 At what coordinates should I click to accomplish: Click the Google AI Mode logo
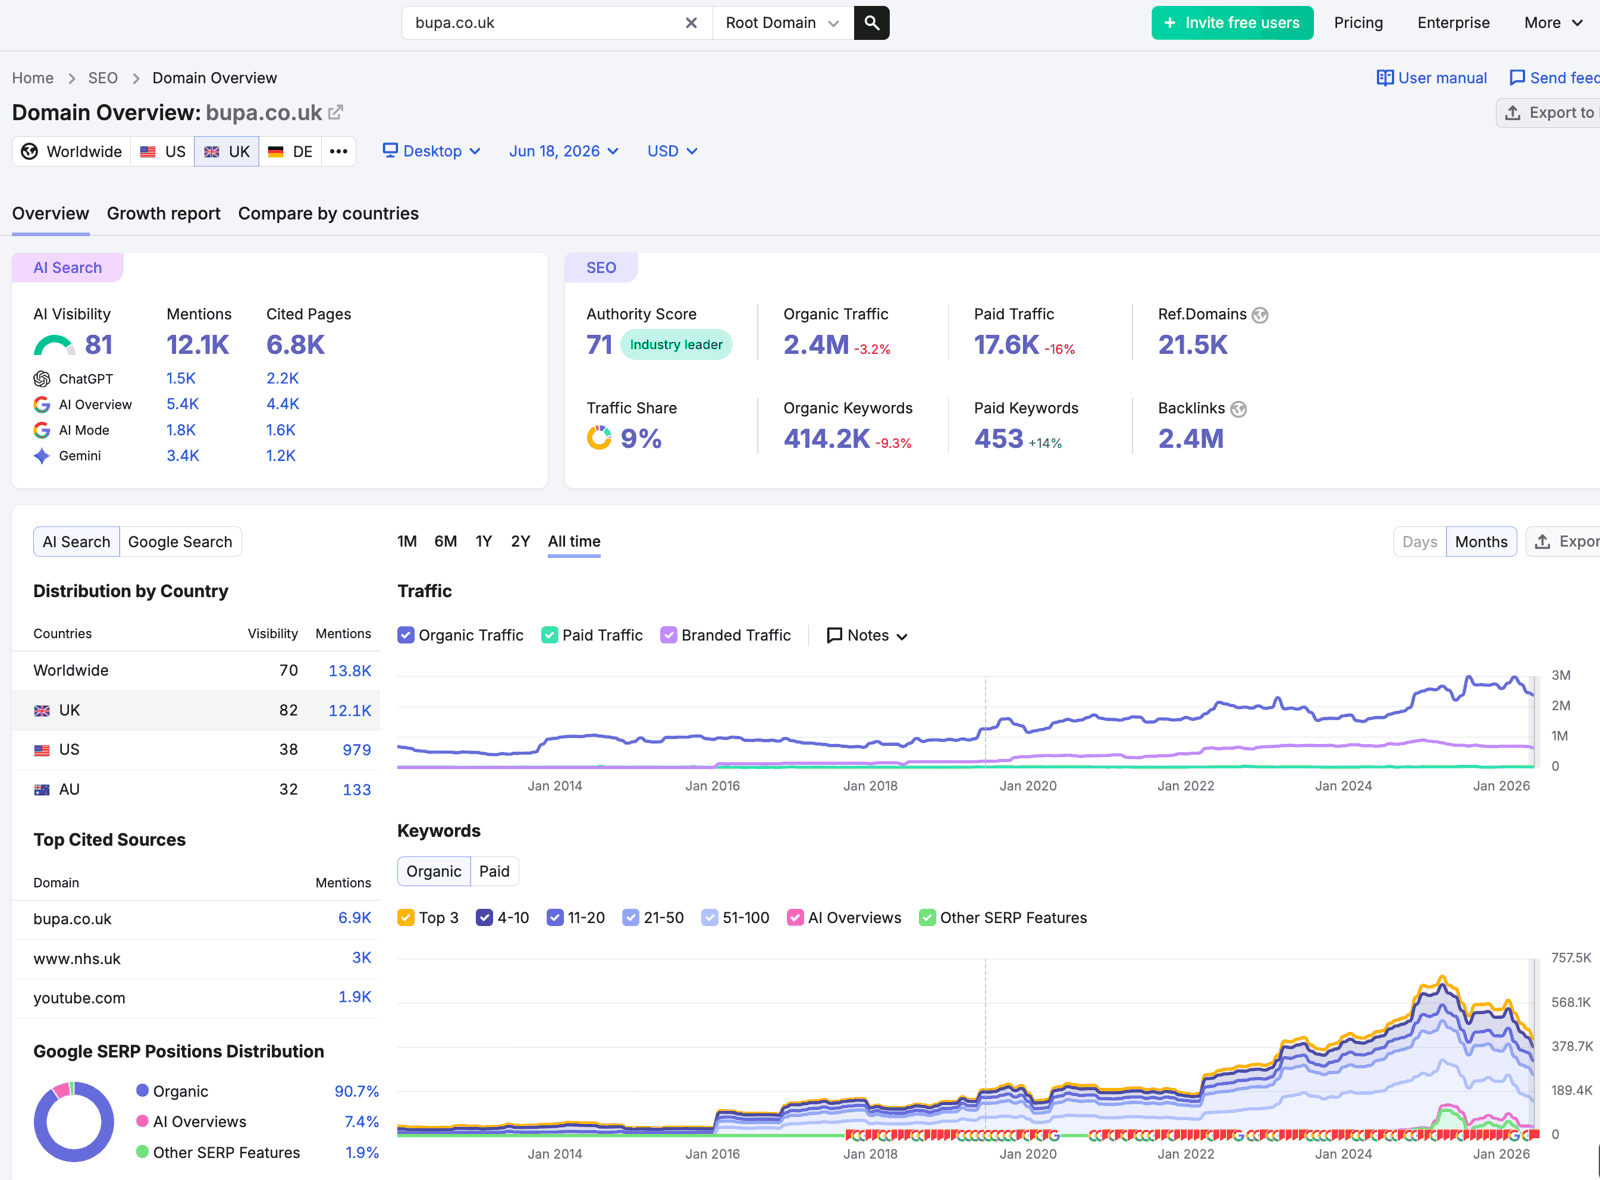point(42,430)
